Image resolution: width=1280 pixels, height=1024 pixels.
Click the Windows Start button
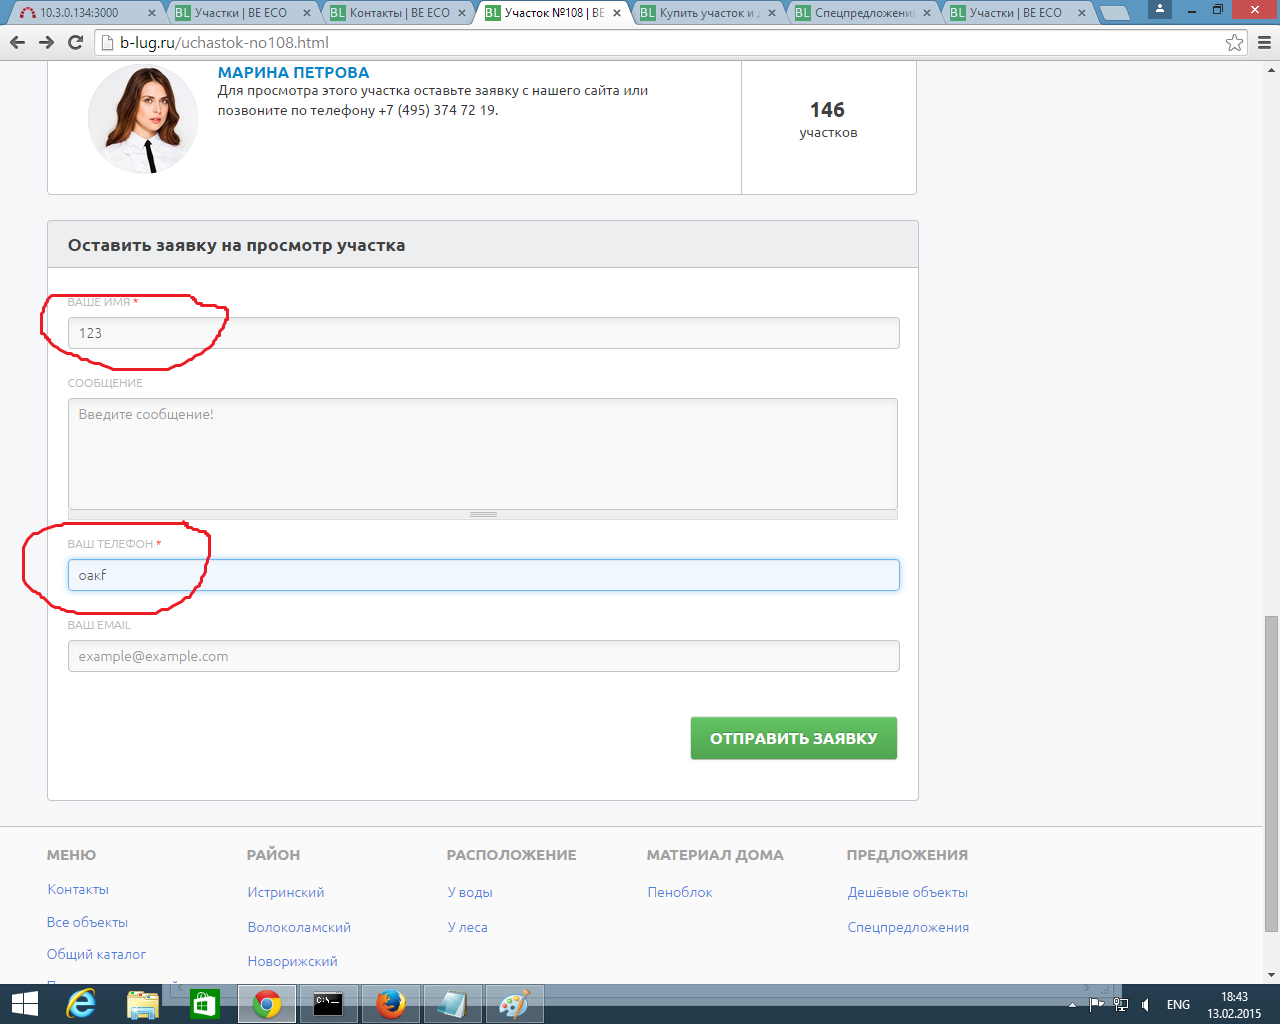pyautogui.click(x=24, y=1003)
